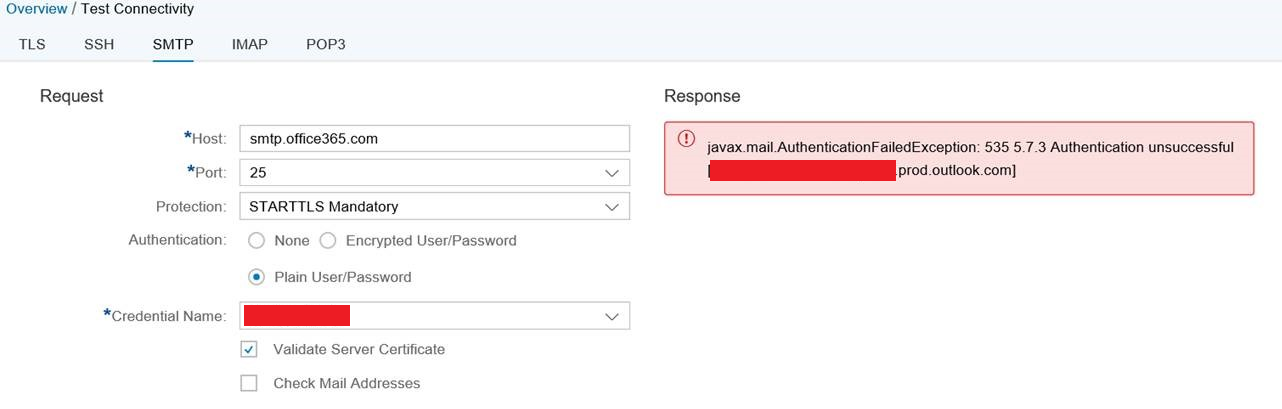Expand the Protection dropdown chevron

point(612,206)
